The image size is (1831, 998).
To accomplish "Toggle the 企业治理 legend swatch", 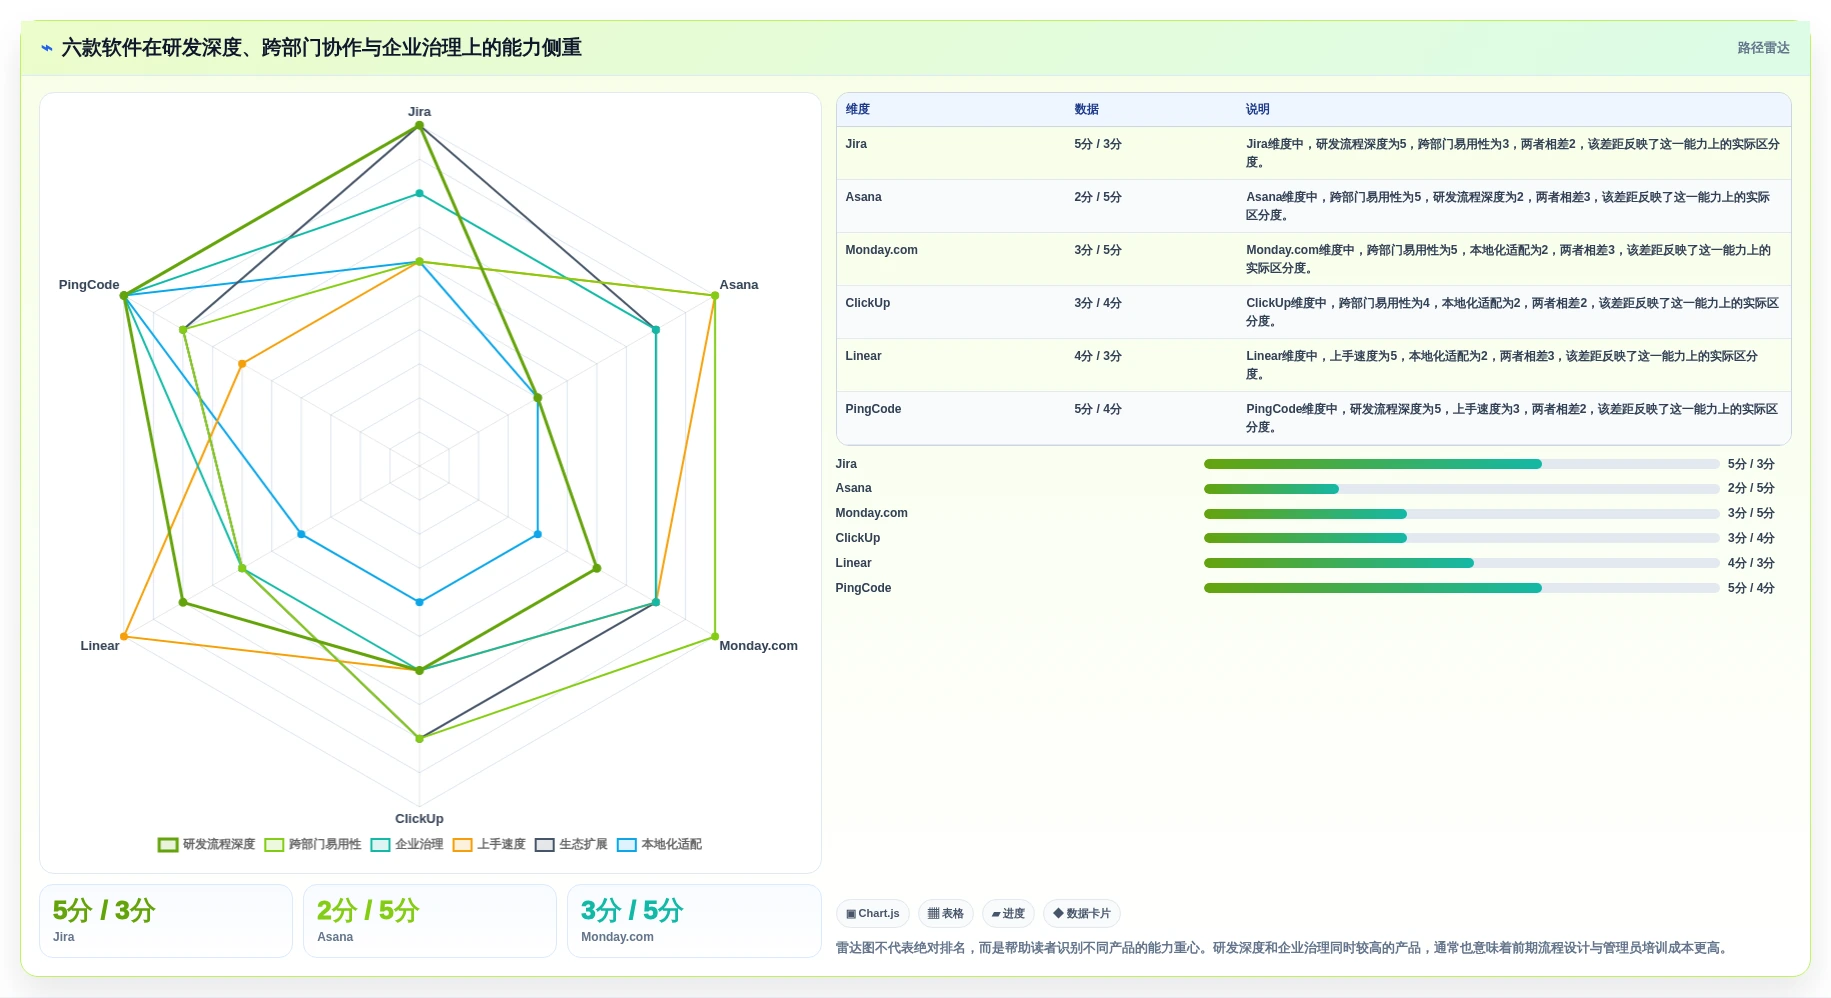I will [380, 845].
